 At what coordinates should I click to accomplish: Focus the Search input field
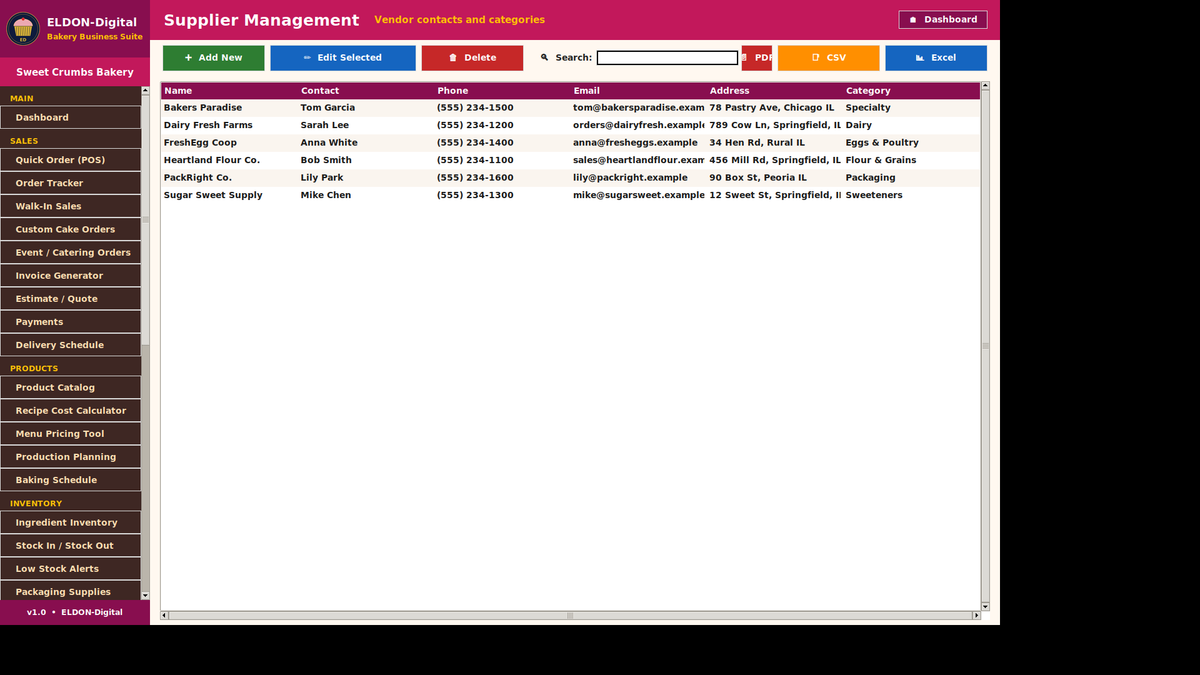(x=667, y=58)
